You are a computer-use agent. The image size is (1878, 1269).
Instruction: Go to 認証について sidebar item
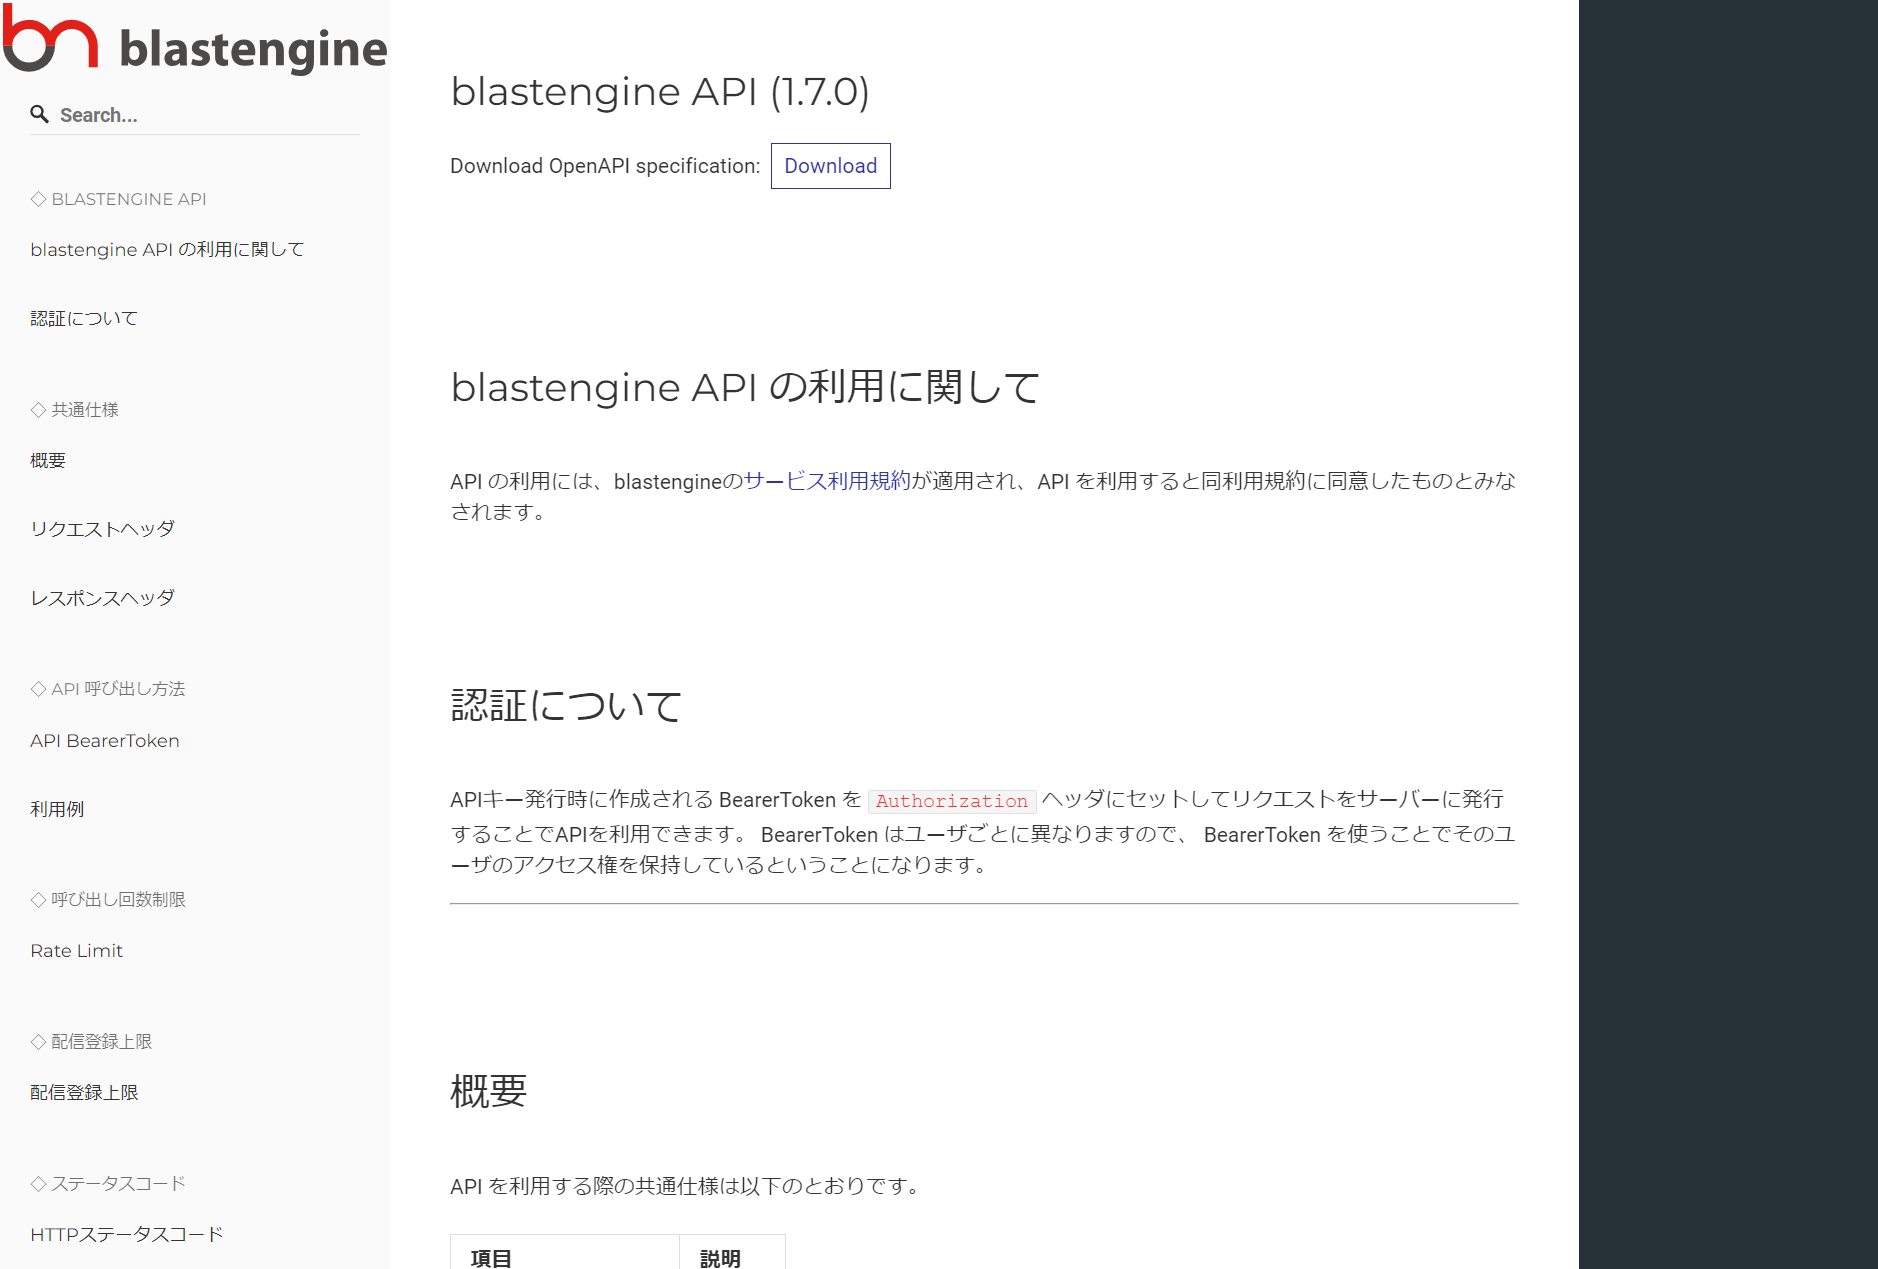pyautogui.click(x=84, y=318)
